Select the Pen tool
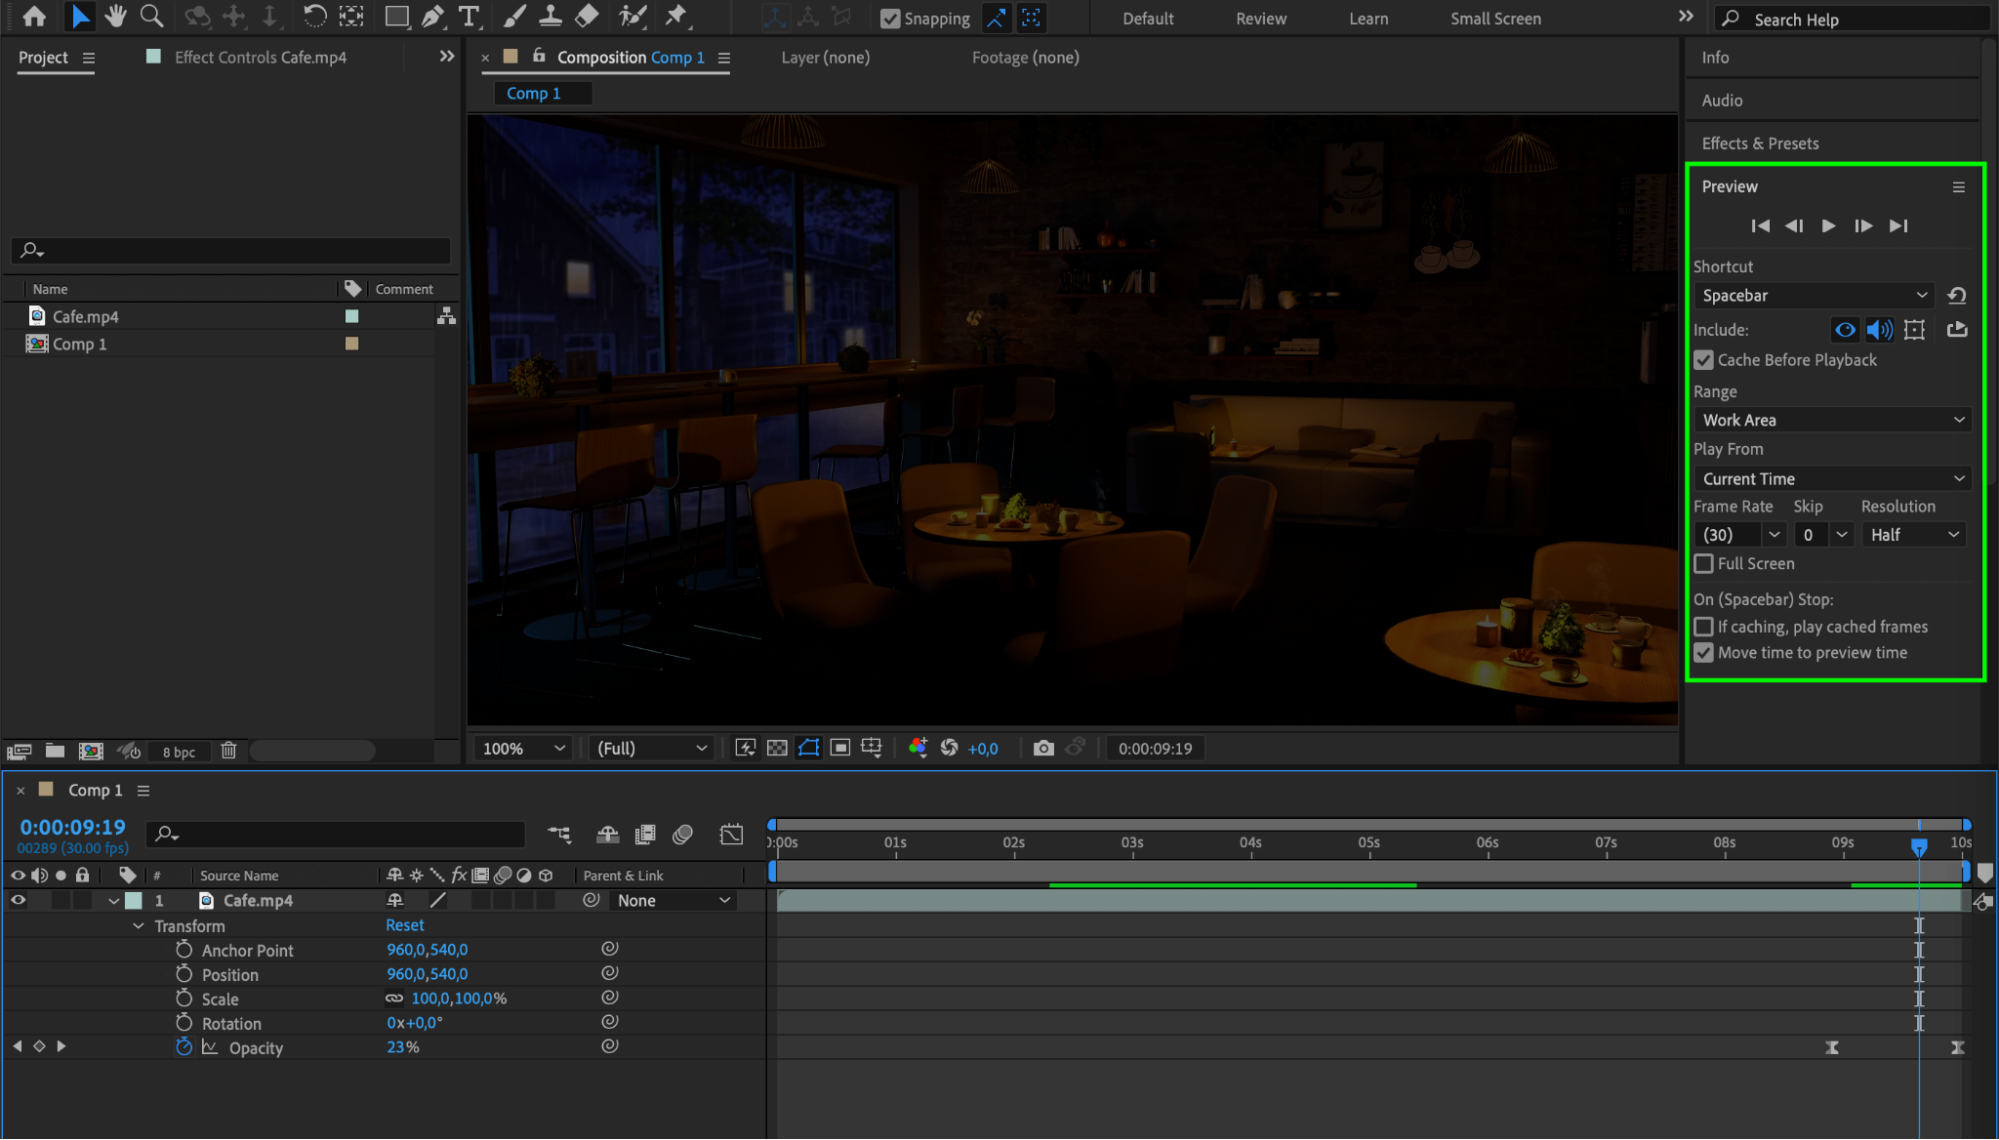The height and width of the screenshot is (1140, 1999). pos(432,16)
